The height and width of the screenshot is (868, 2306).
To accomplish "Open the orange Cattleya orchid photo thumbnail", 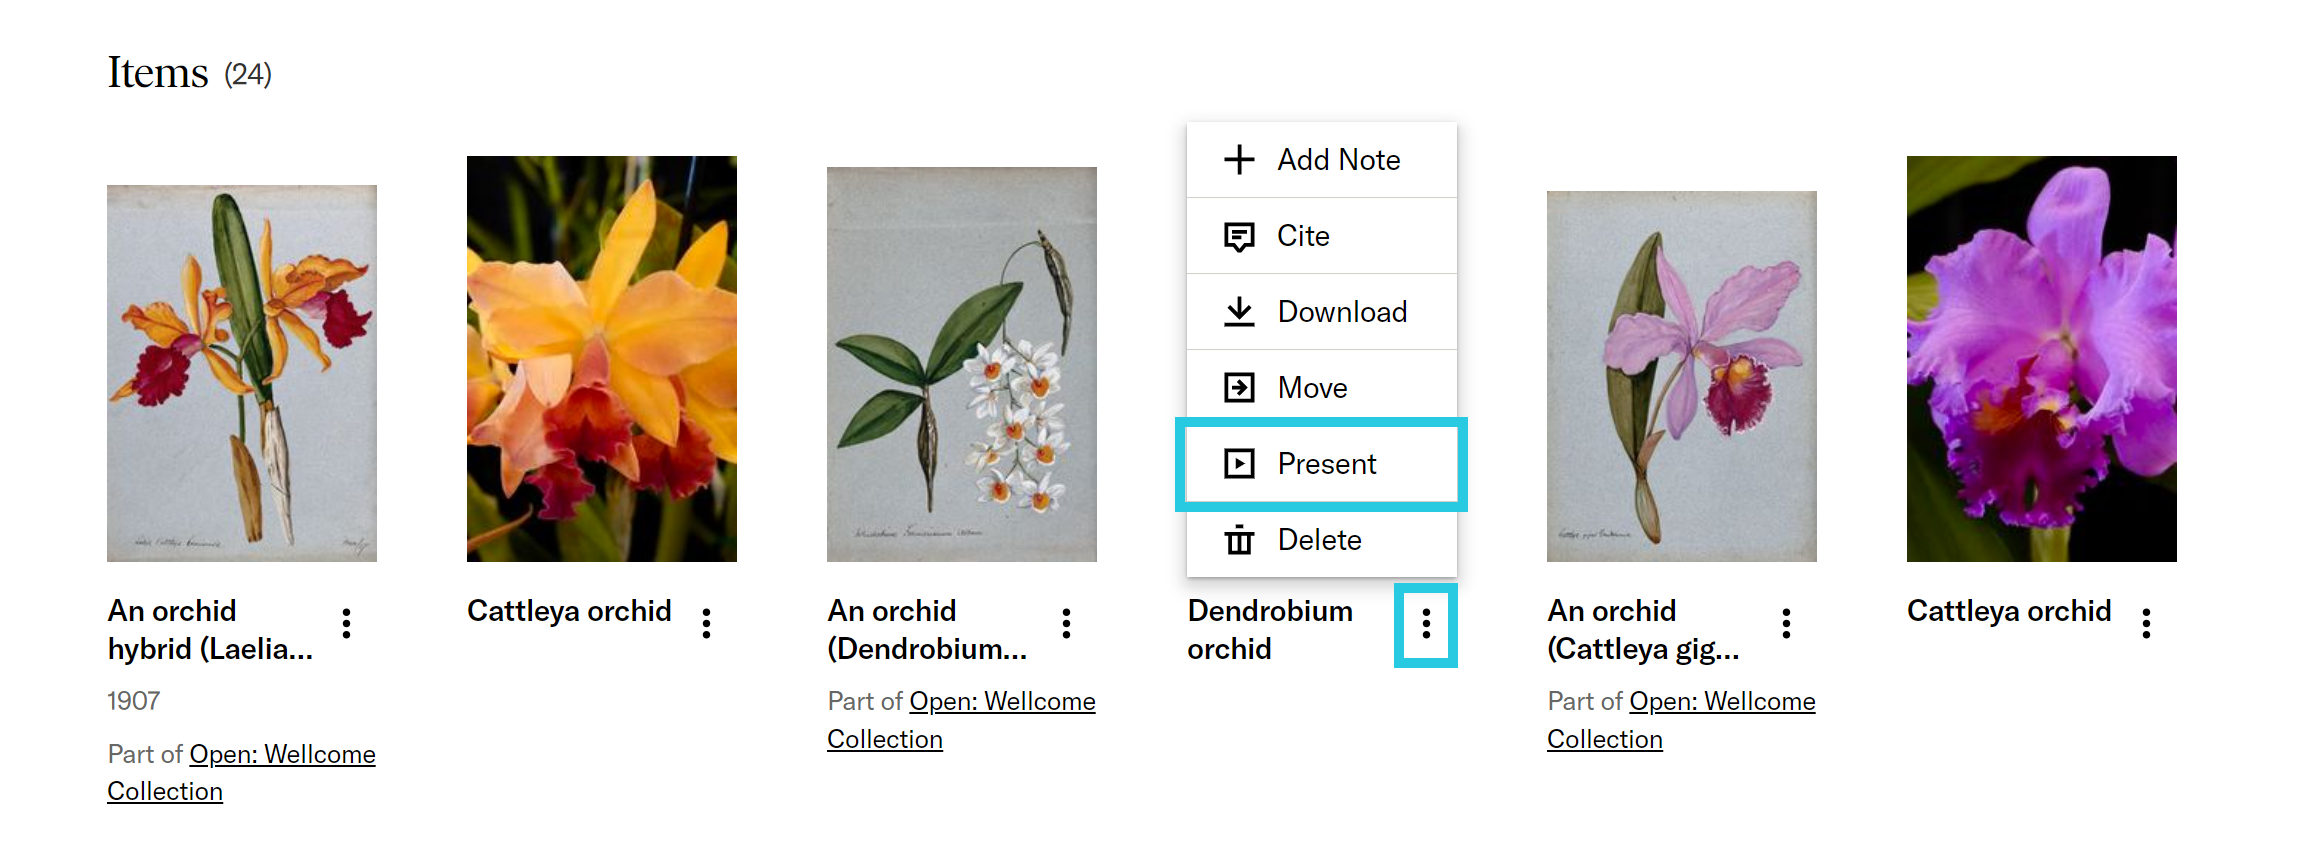I will point(602,359).
